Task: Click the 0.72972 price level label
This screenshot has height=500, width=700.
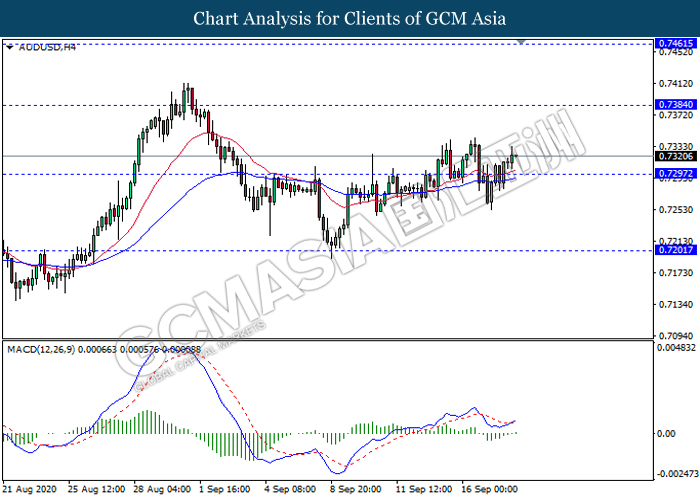Action: click(676, 174)
